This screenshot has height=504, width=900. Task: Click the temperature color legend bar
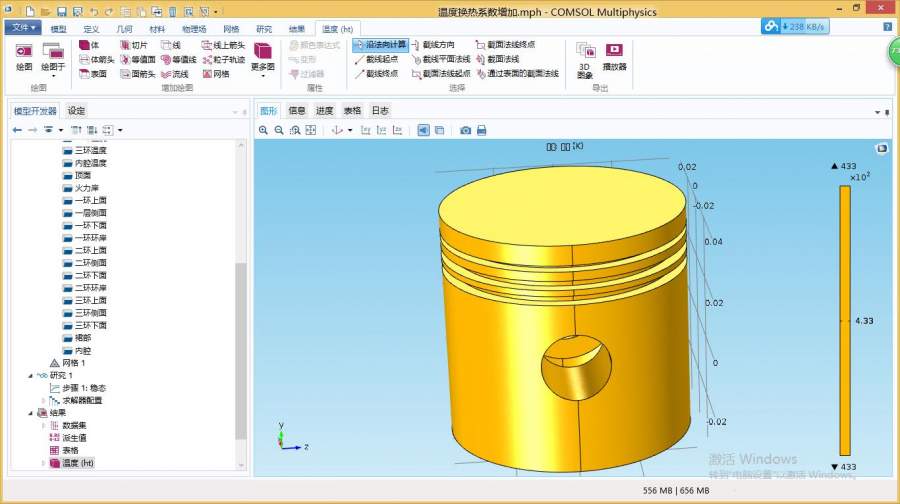tap(845, 320)
